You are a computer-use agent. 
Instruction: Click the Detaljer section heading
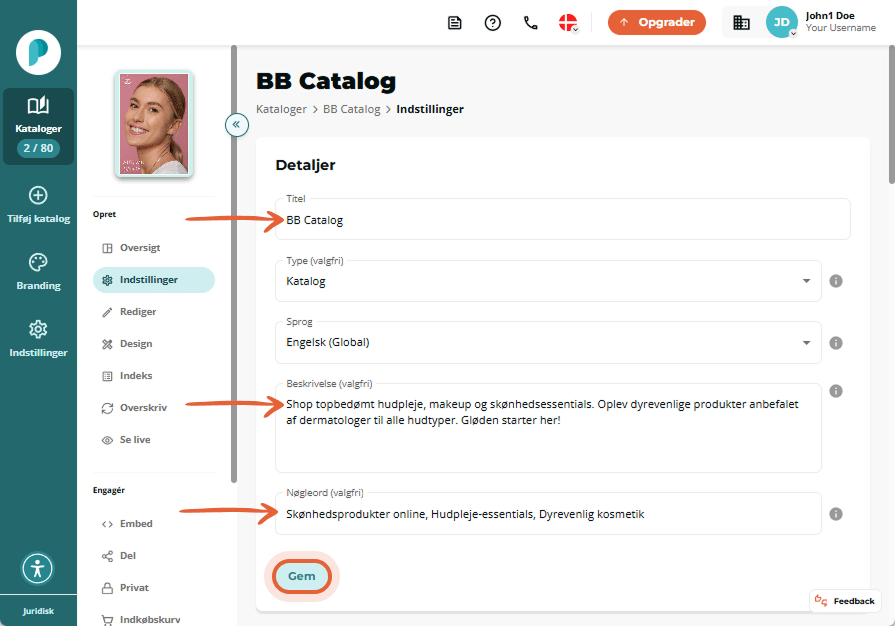tap(305, 165)
